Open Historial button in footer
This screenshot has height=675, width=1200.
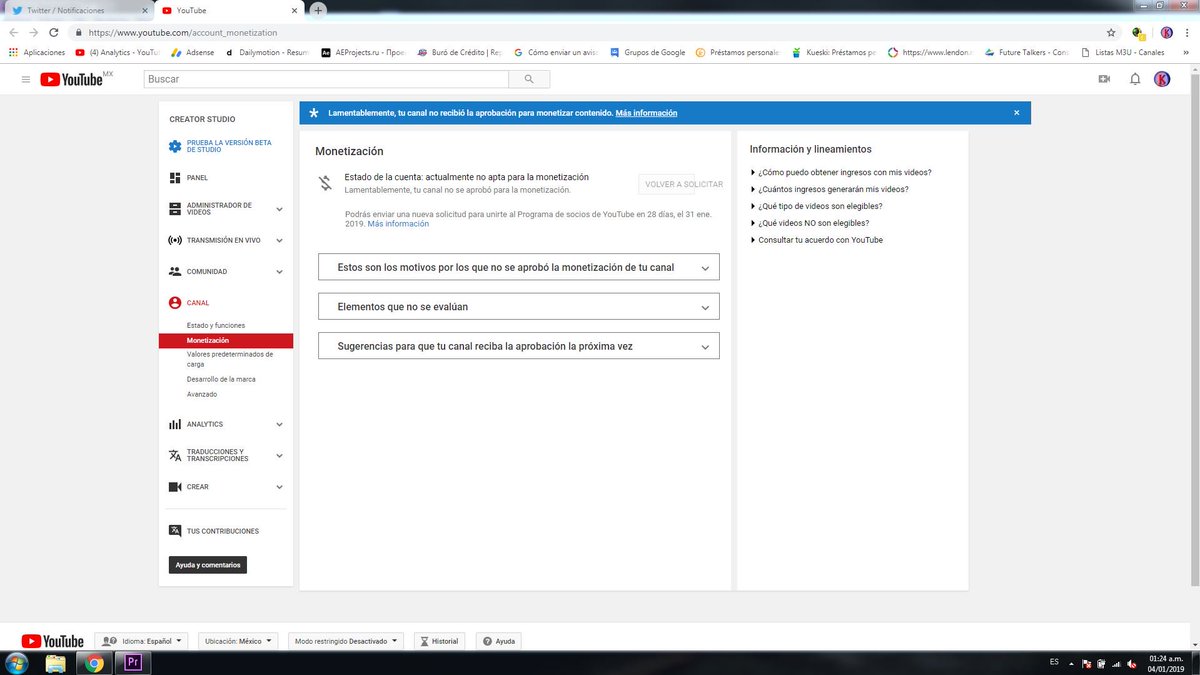tap(440, 641)
